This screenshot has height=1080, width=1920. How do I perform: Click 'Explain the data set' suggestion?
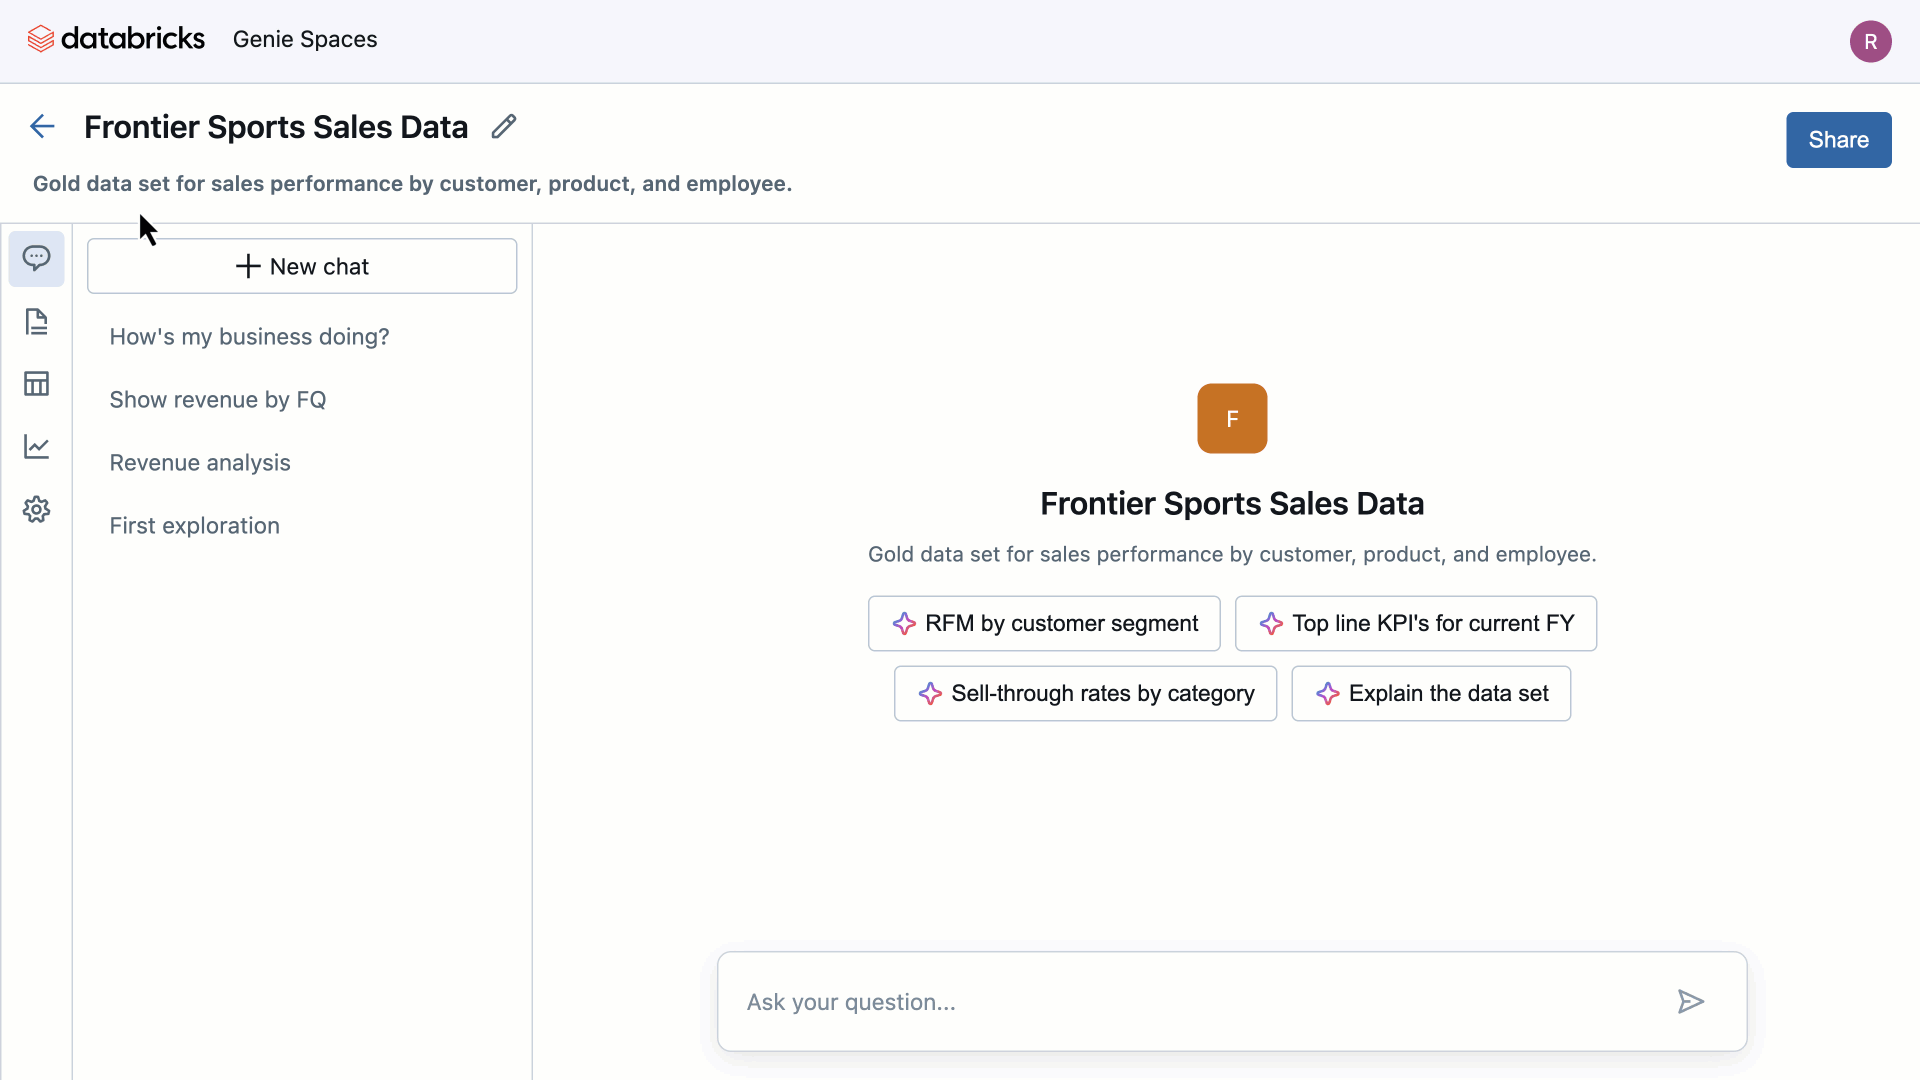pos(1431,692)
